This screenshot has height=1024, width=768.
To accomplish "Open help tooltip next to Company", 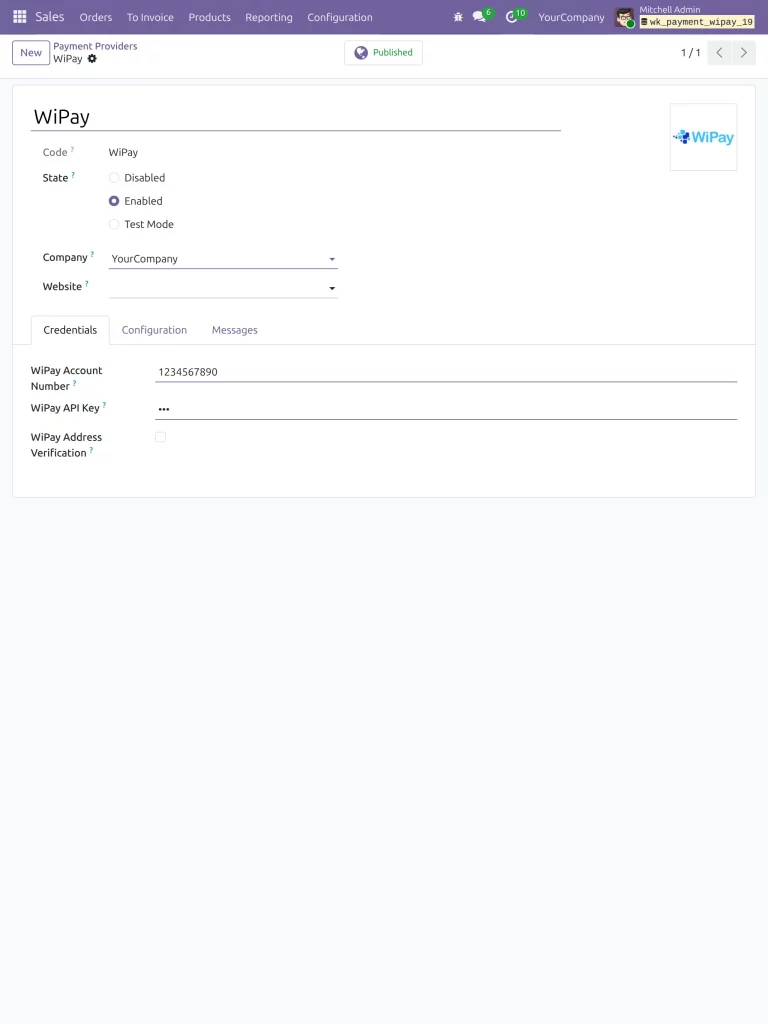I will tap(92, 255).
